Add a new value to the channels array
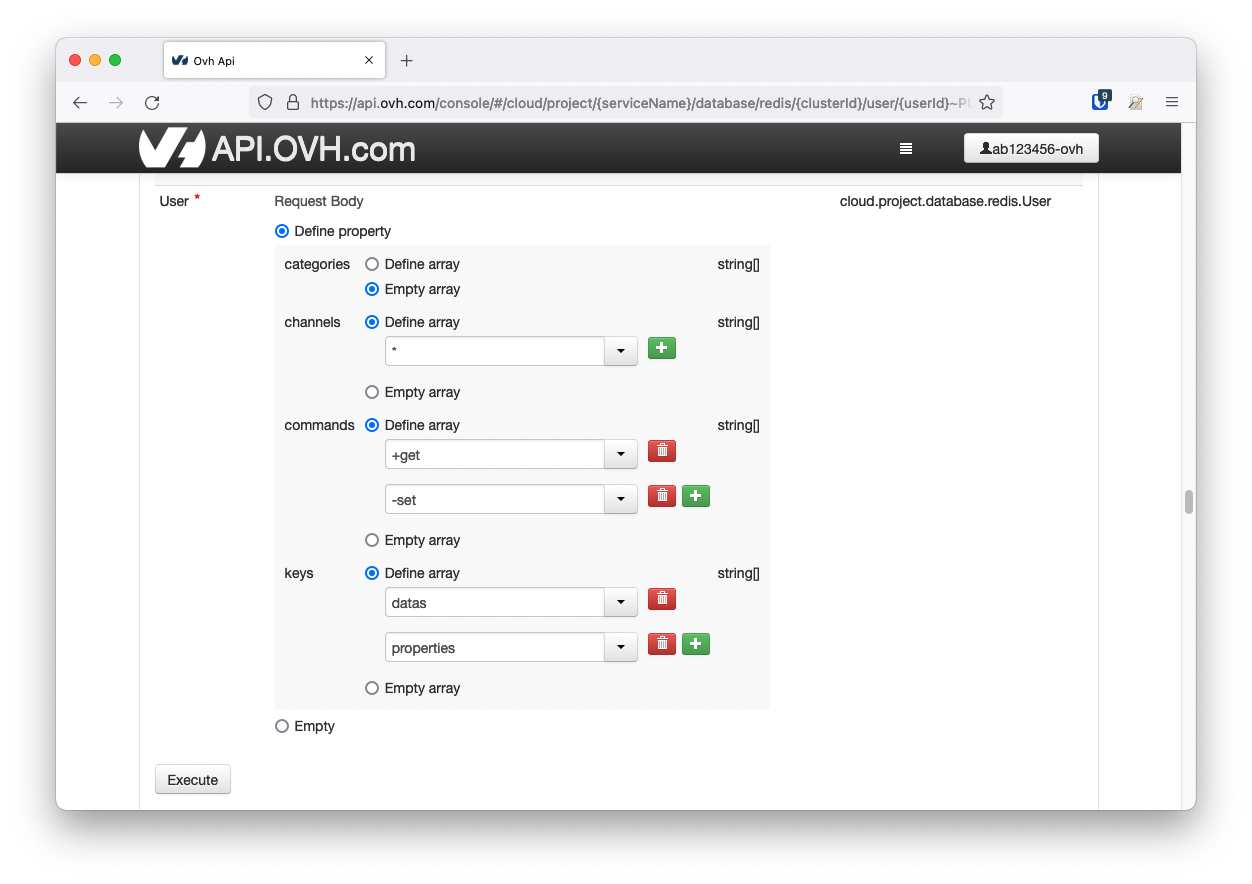The width and height of the screenshot is (1252, 884). pos(661,348)
